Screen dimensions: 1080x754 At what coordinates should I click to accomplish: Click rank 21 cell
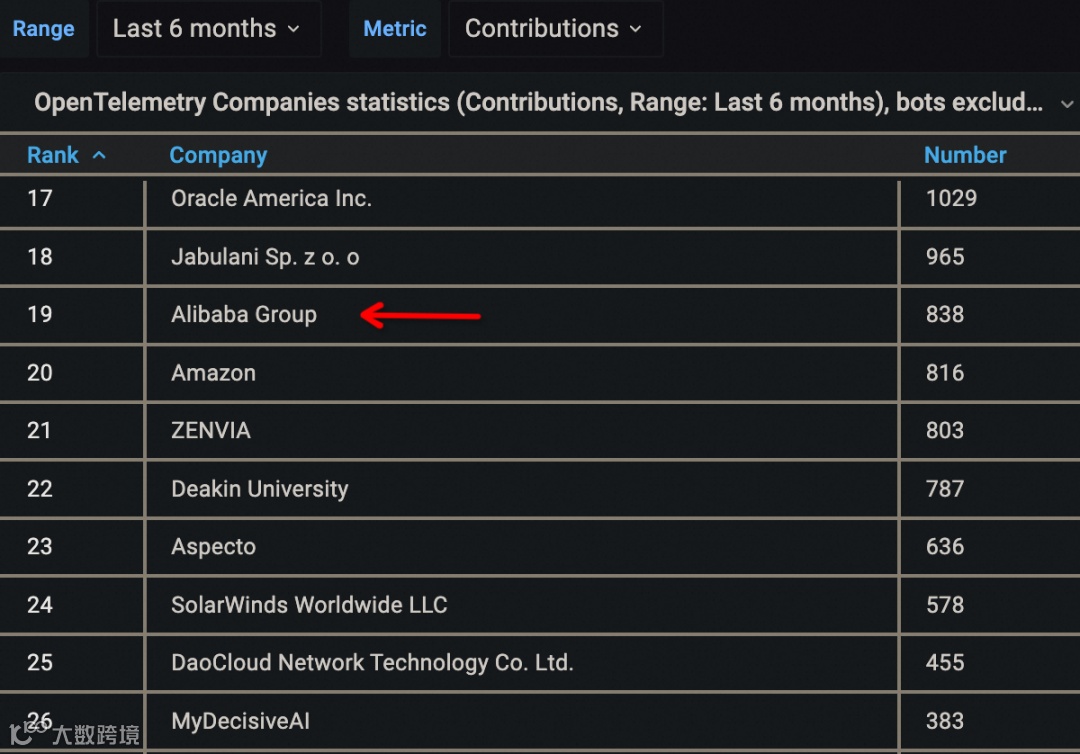pyautogui.click(x=71, y=430)
